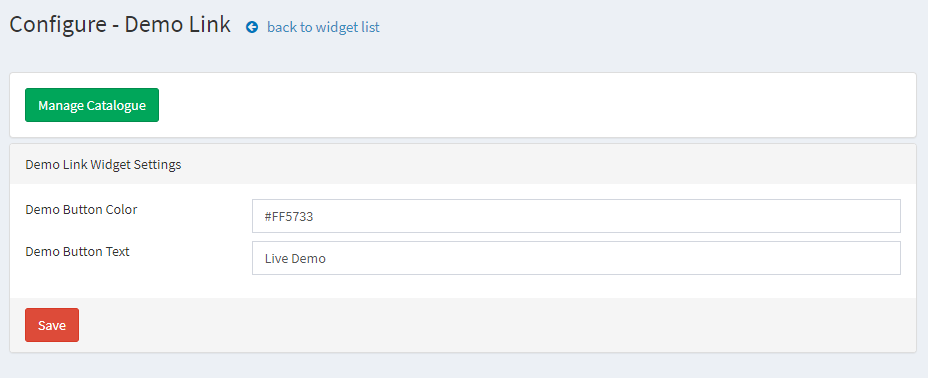Click the red Save button
The image size is (928, 378).
pos(51,325)
